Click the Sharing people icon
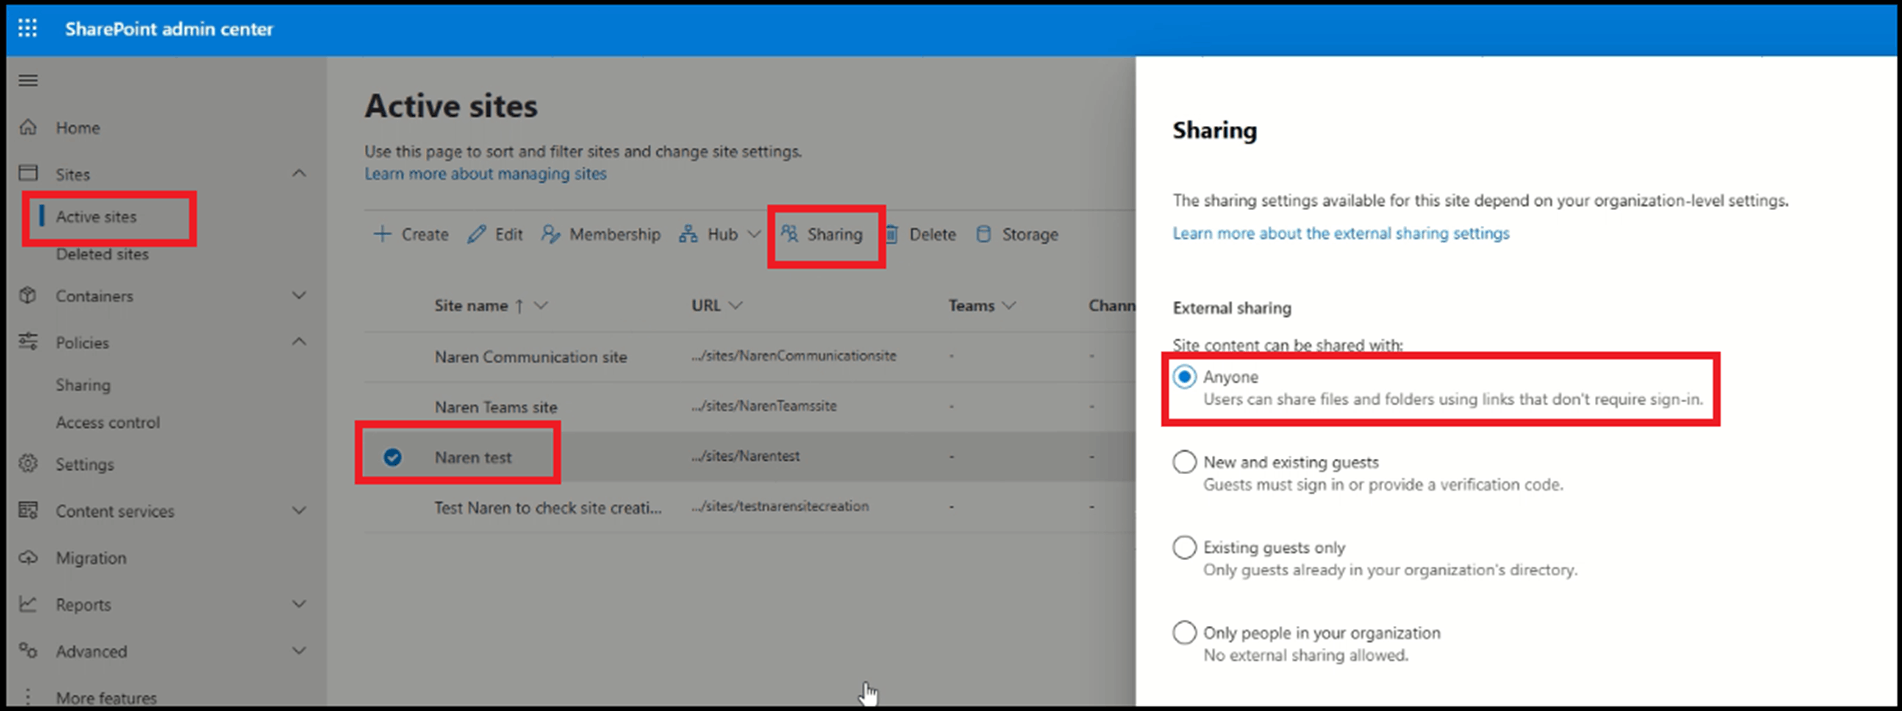This screenshot has width=1902, height=711. click(x=789, y=233)
